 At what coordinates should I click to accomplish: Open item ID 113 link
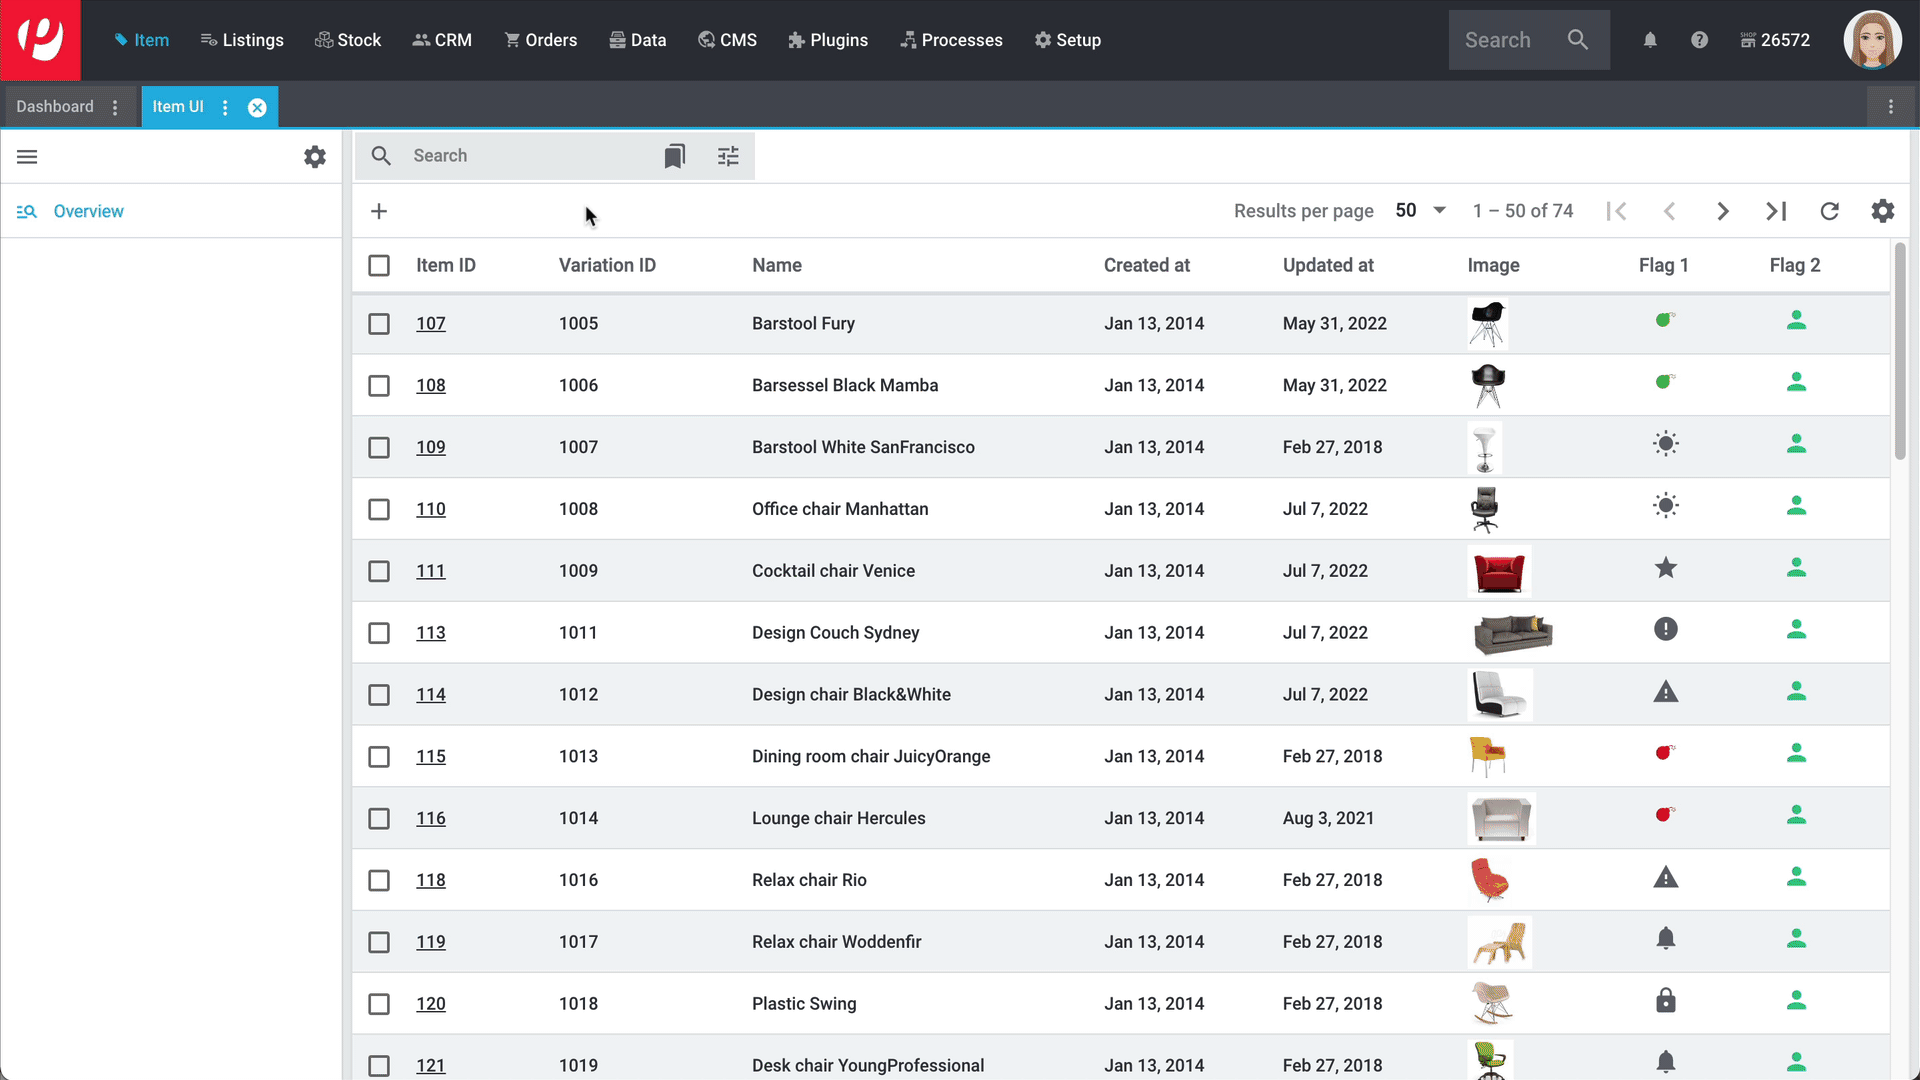(431, 633)
